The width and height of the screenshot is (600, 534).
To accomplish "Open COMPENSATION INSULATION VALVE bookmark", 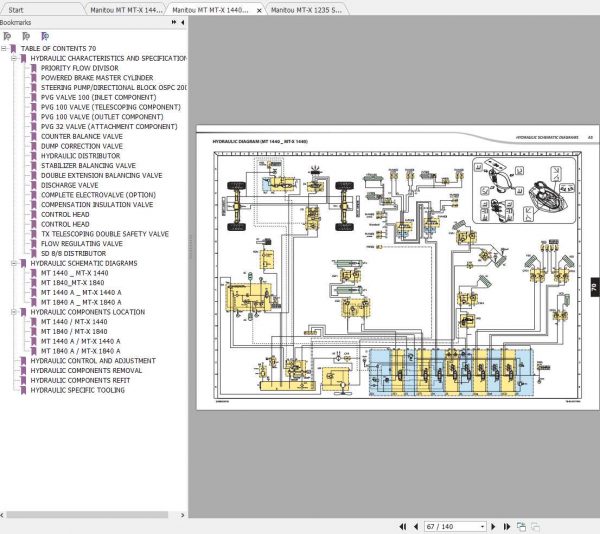I will point(97,205).
